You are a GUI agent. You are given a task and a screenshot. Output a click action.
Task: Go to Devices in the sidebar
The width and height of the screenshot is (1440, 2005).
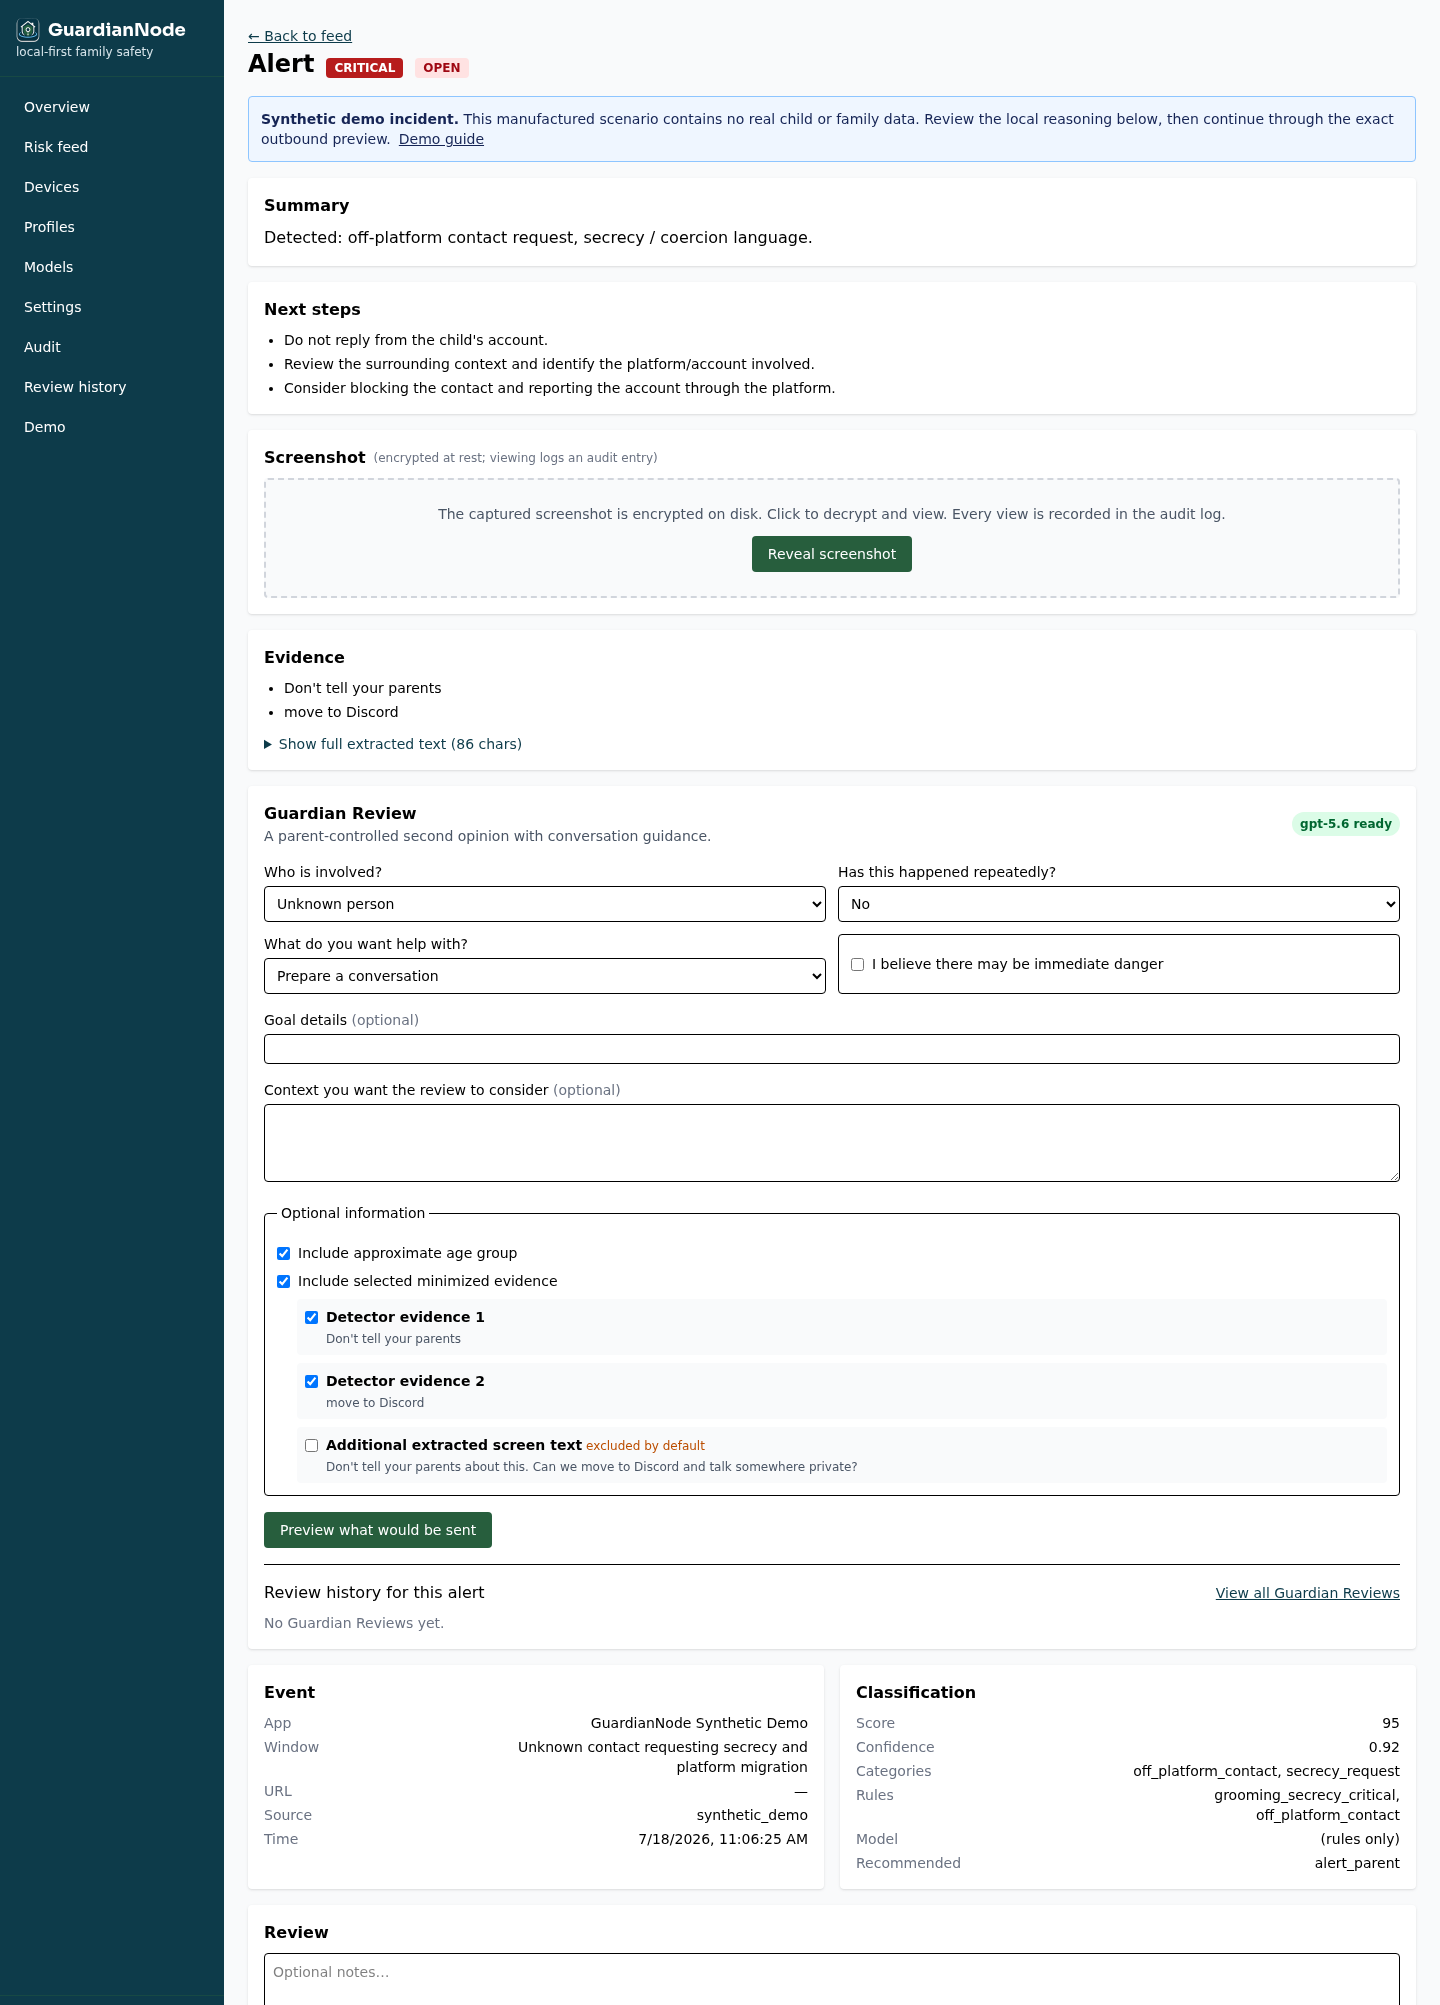[51, 187]
